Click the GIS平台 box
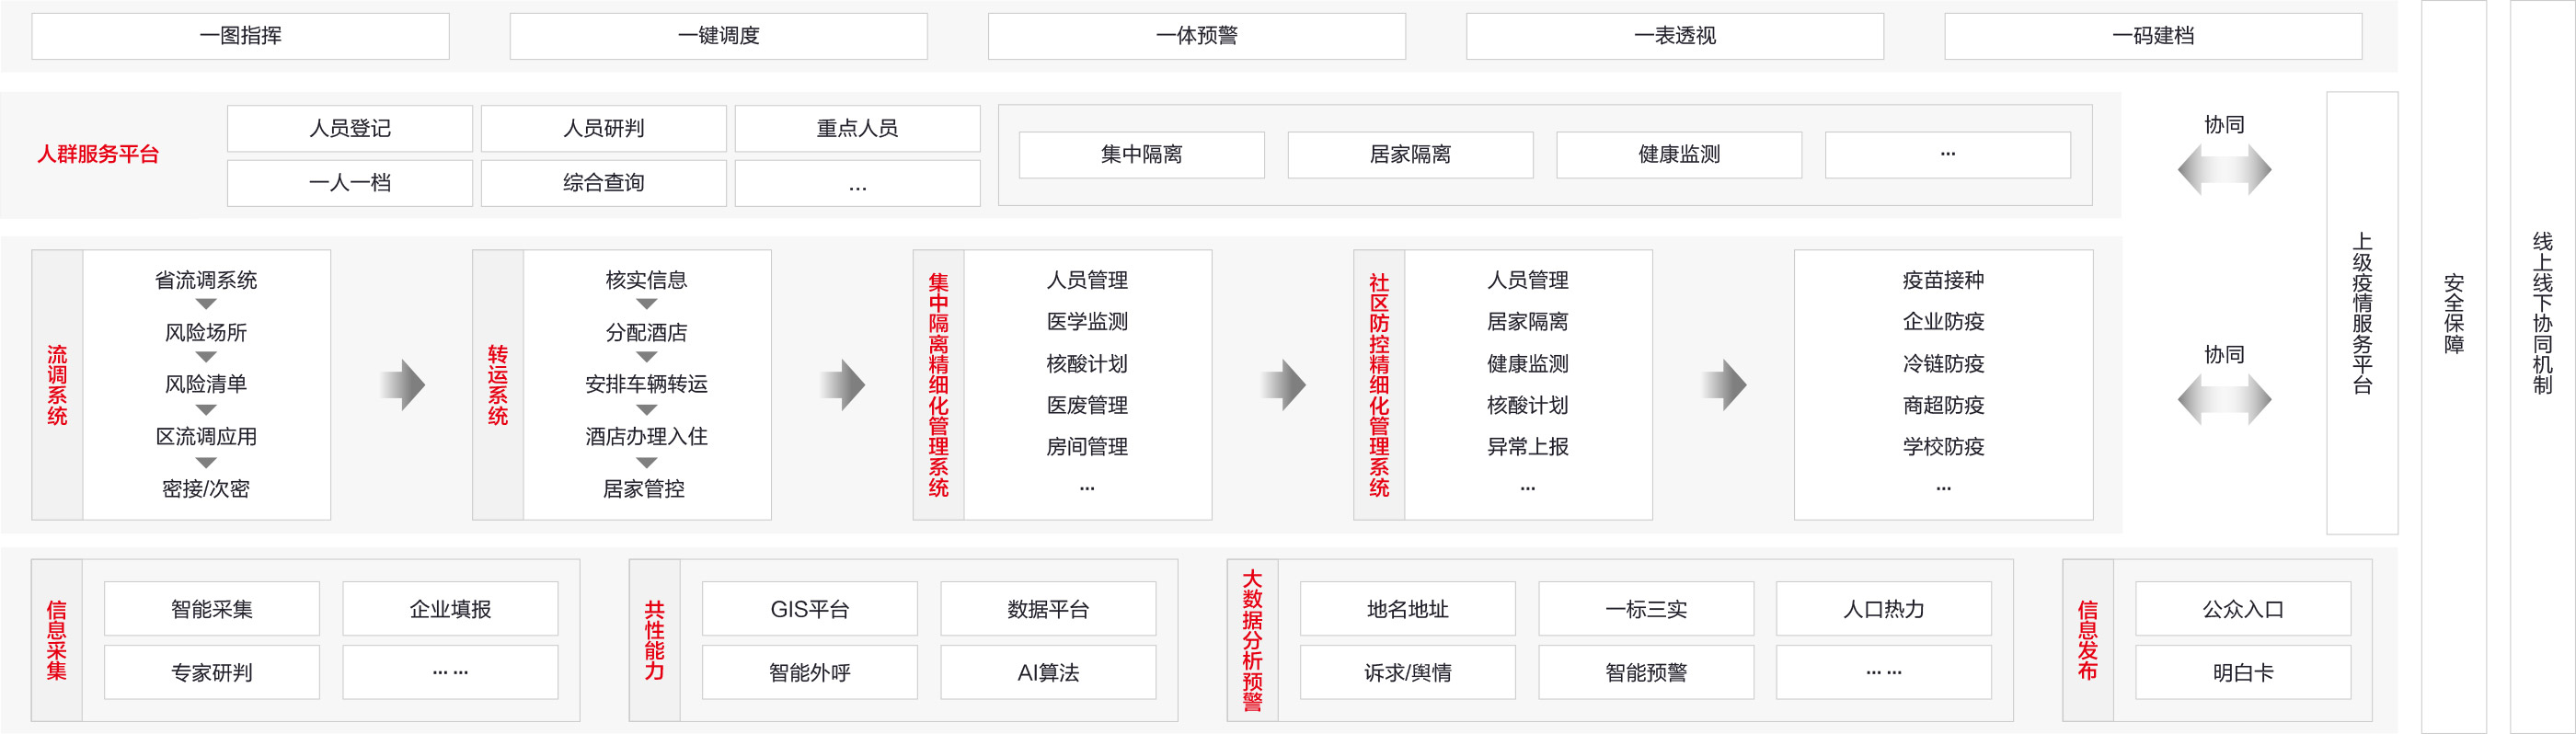Screen dimensions: 2576x734 [x=809, y=609]
